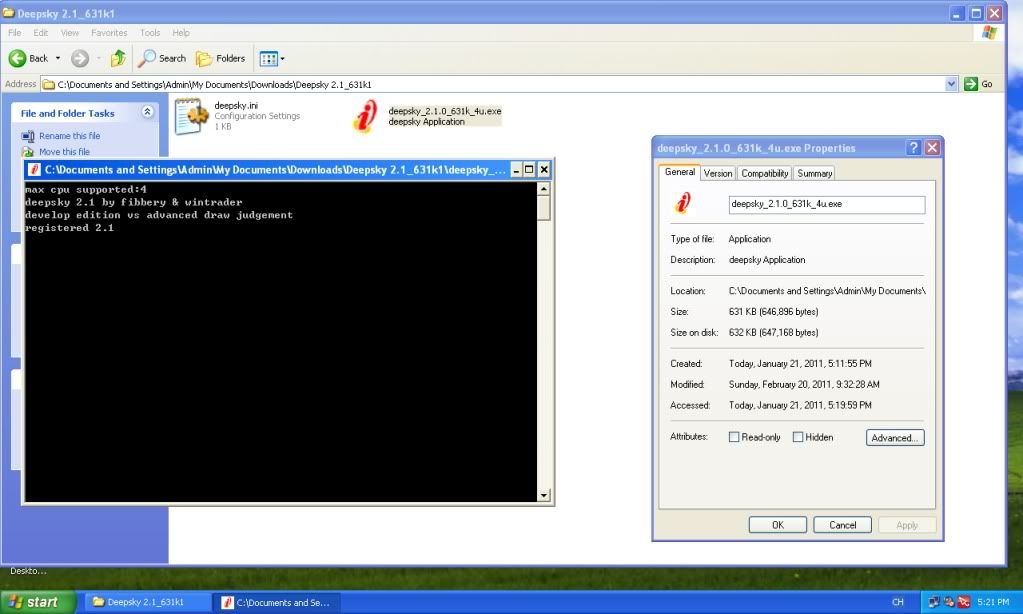Click the console scrollbar up arrow
This screenshot has width=1023, height=614.
pos(543,189)
